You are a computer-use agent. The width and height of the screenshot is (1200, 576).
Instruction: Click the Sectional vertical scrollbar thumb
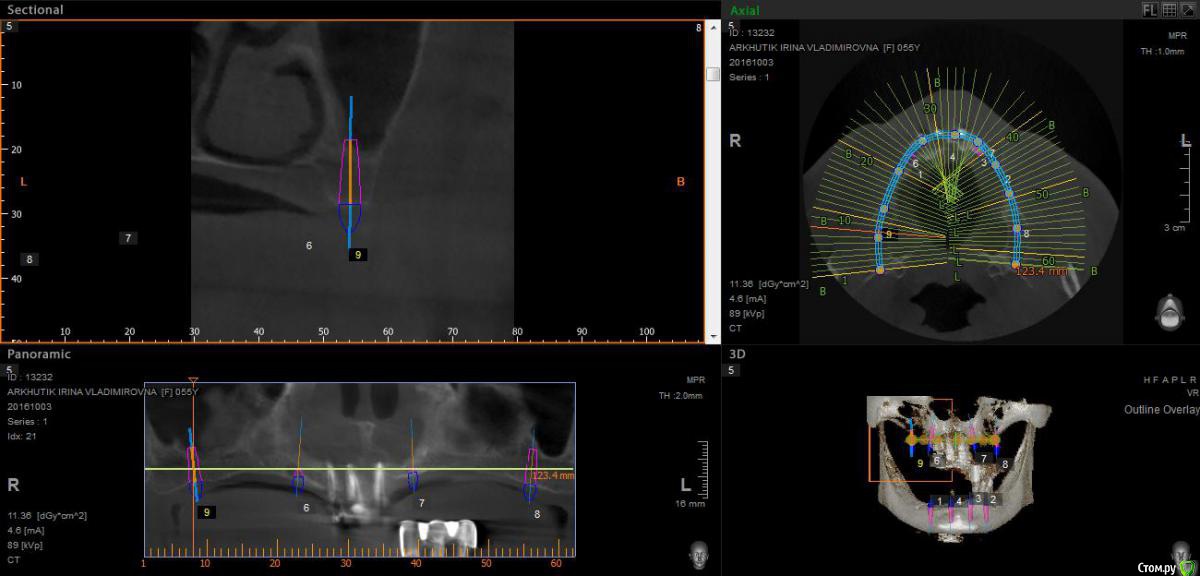click(712, 74)
